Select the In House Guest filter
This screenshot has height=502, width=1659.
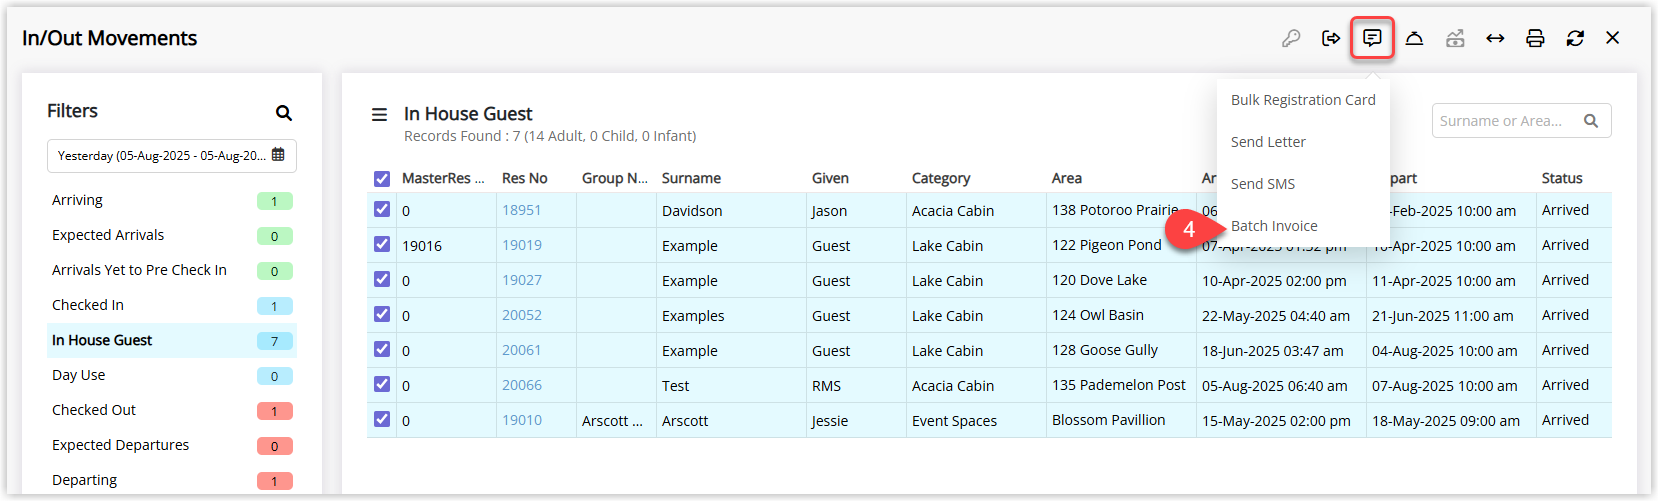[x=172, y=340]
